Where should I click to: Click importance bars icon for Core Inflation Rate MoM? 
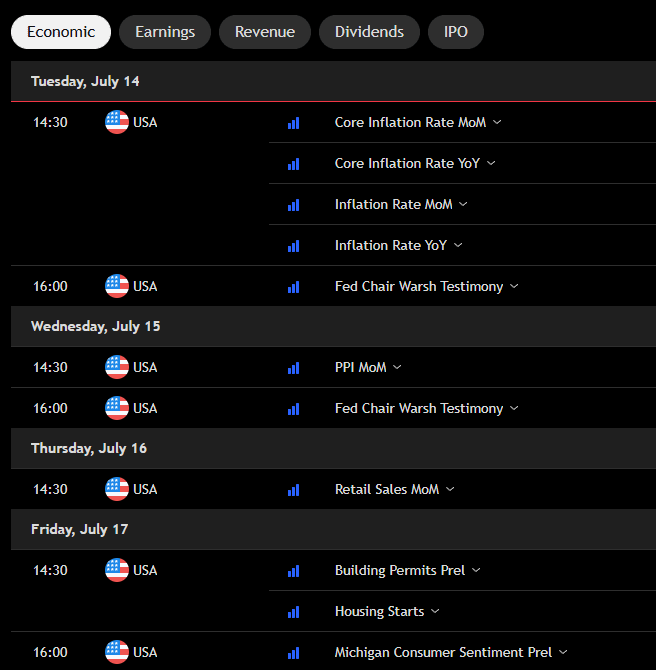point(294,123)
